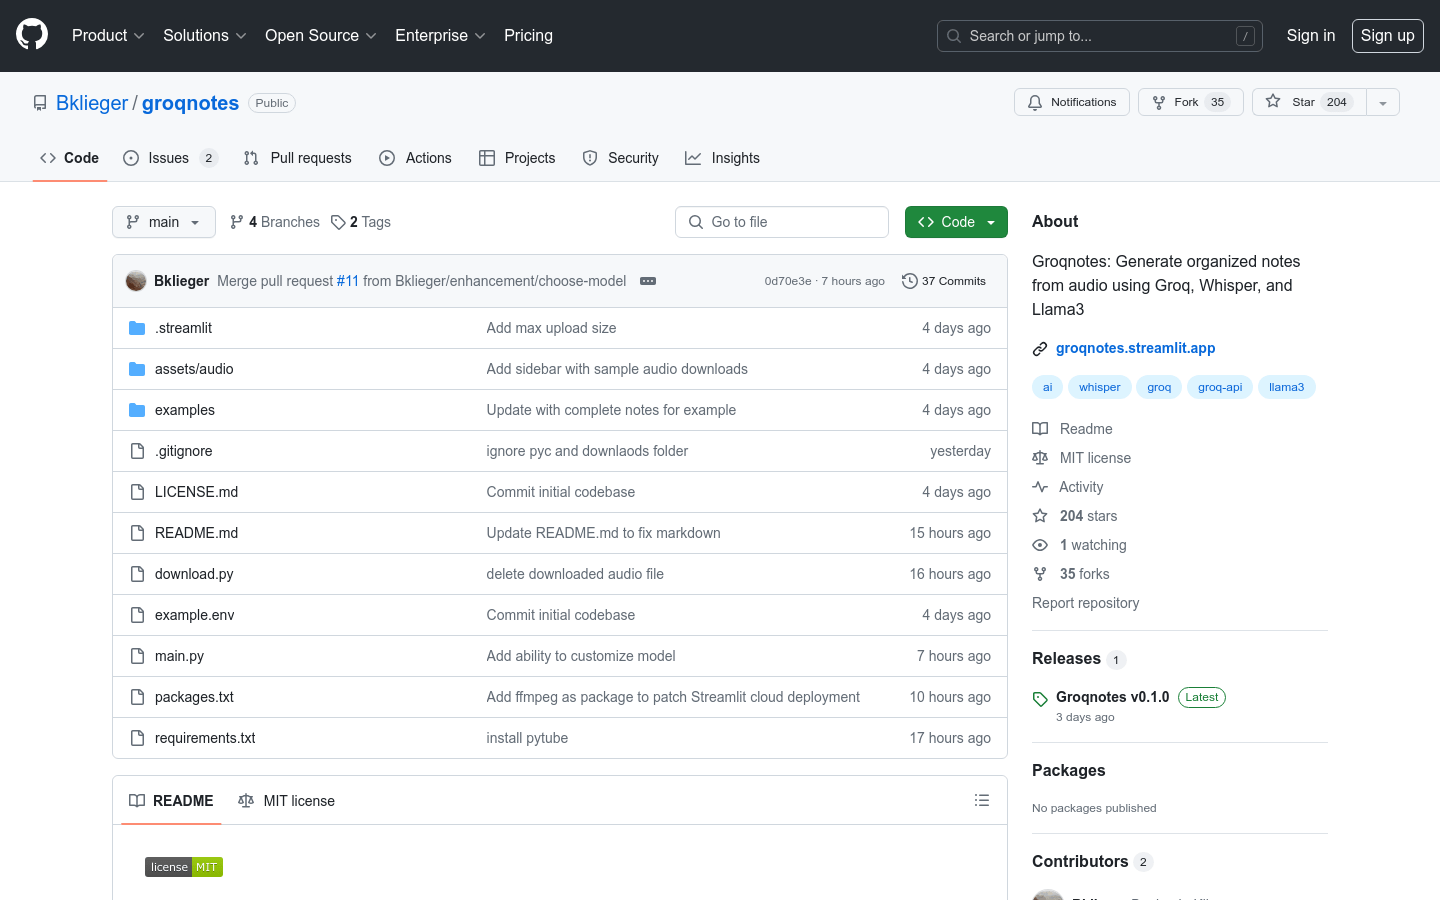Expand the green Code dropdown
1440x900 pixels.
click(956, 222)
